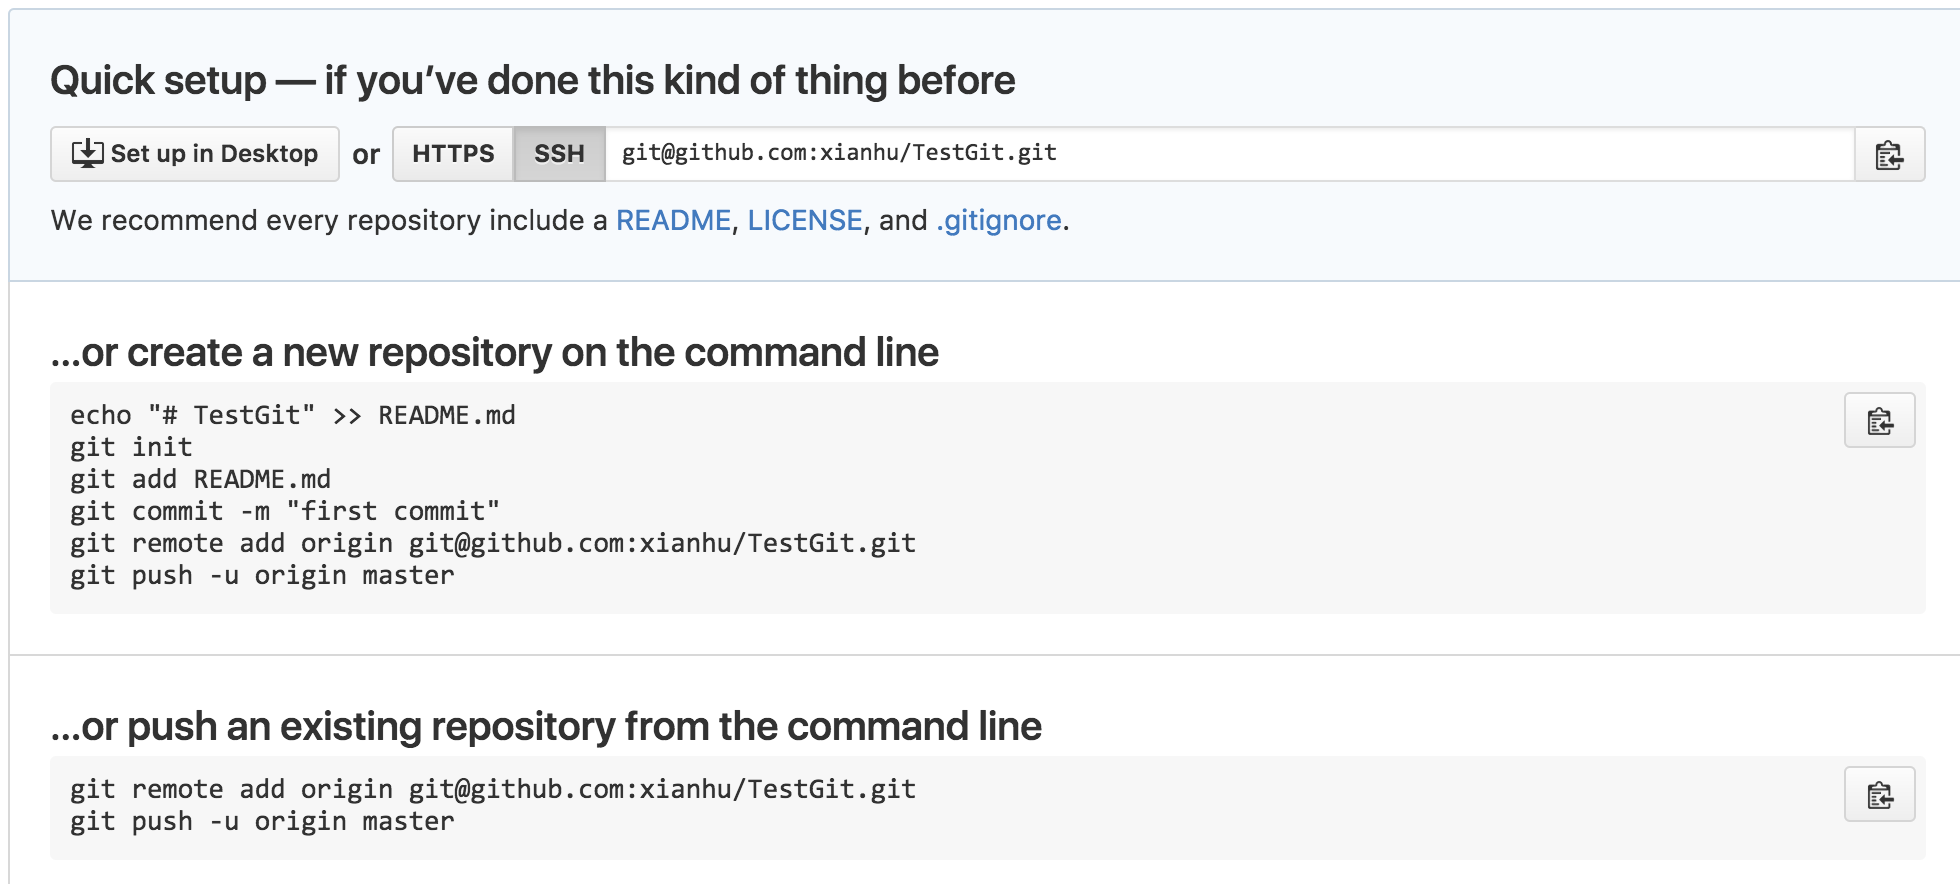This screenshot has height=884, width=1960.
Task: Switch to HTTPS protocol
Action: click(x=453, y=153)
